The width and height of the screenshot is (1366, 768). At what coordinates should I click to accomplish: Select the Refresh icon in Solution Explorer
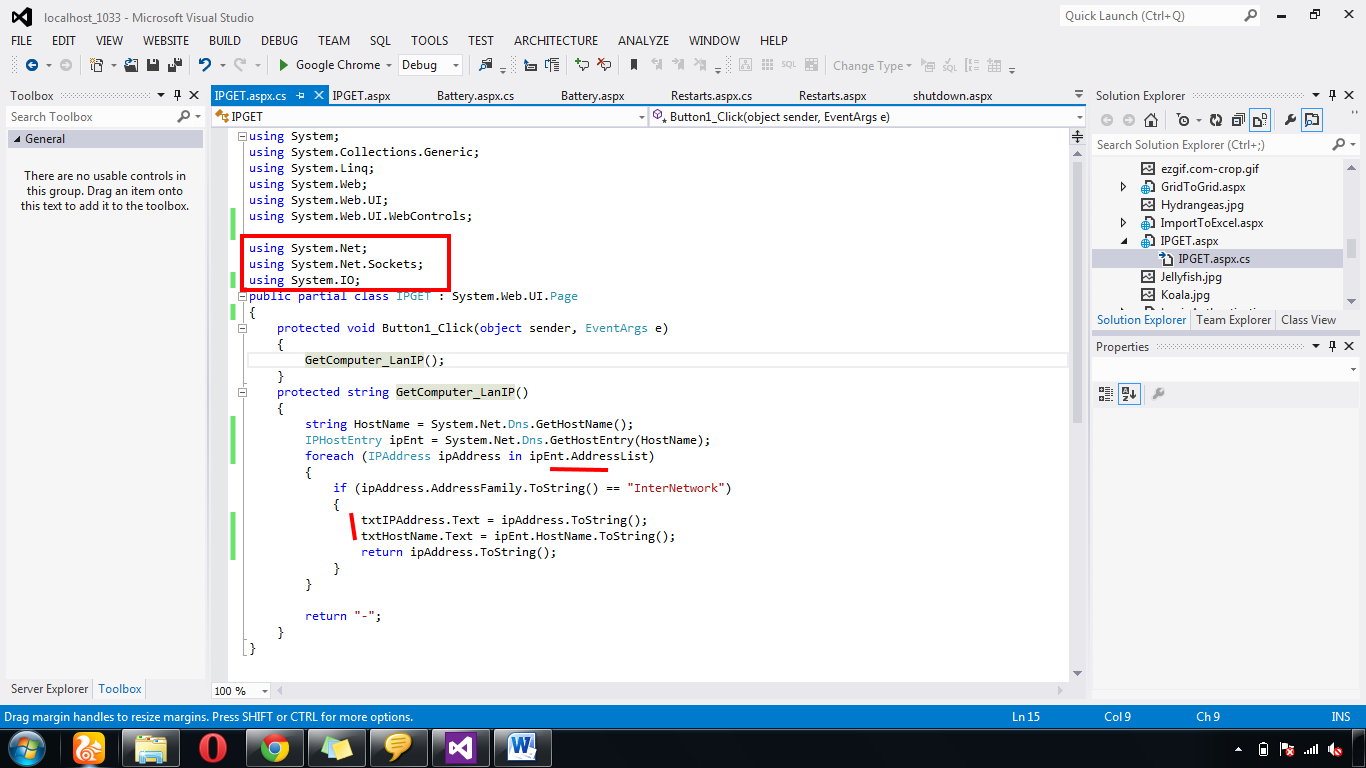tap(1216, 121)
